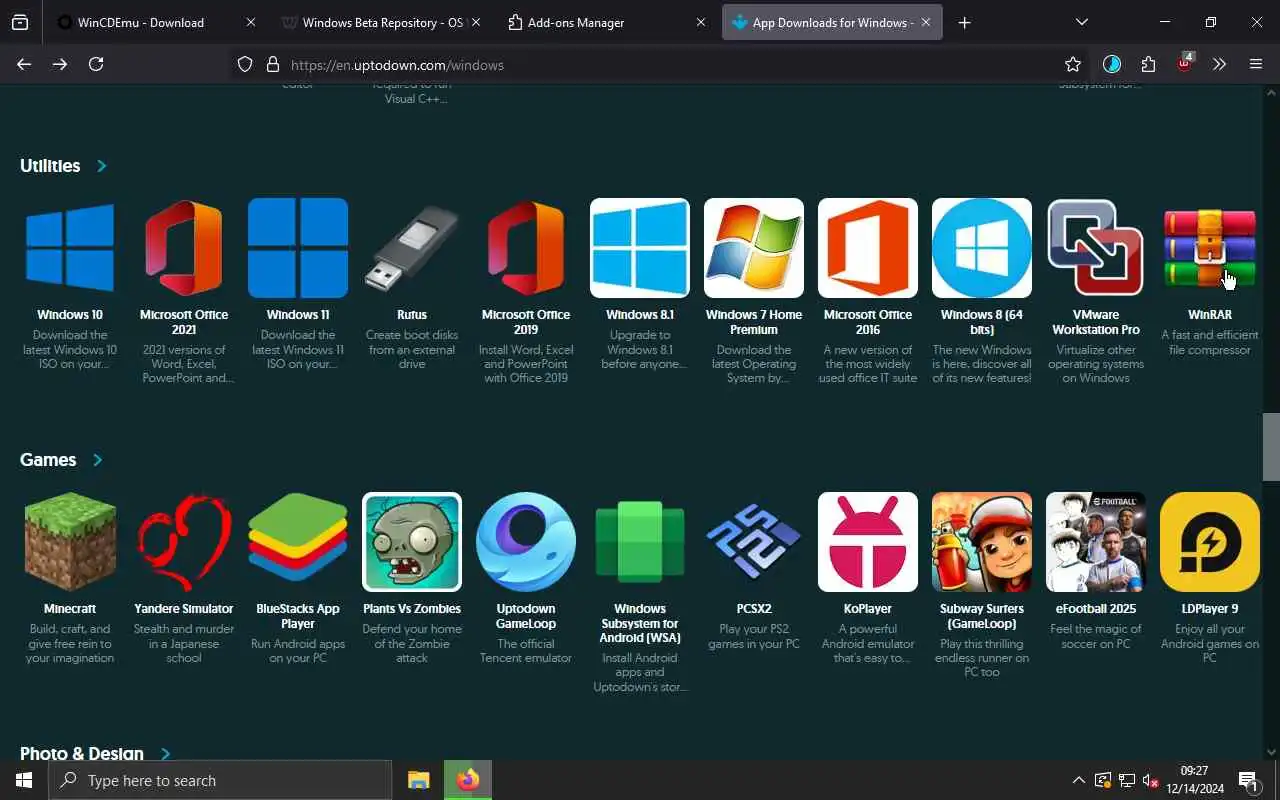The width and height of the screenshot is (1280, 800).
Task: Click the VMware Workstation Pro title link
Action: [x=1096, y=322]
